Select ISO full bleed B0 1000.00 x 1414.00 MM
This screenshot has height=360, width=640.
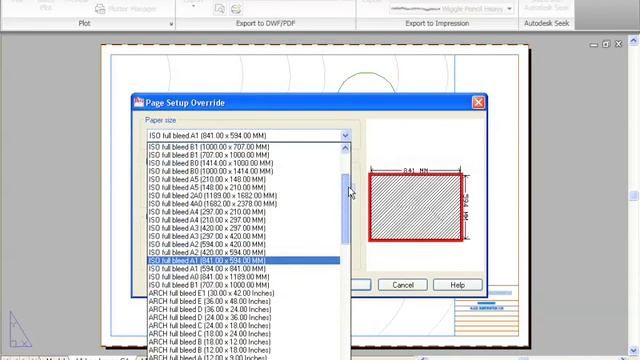[x=244, y=171]
